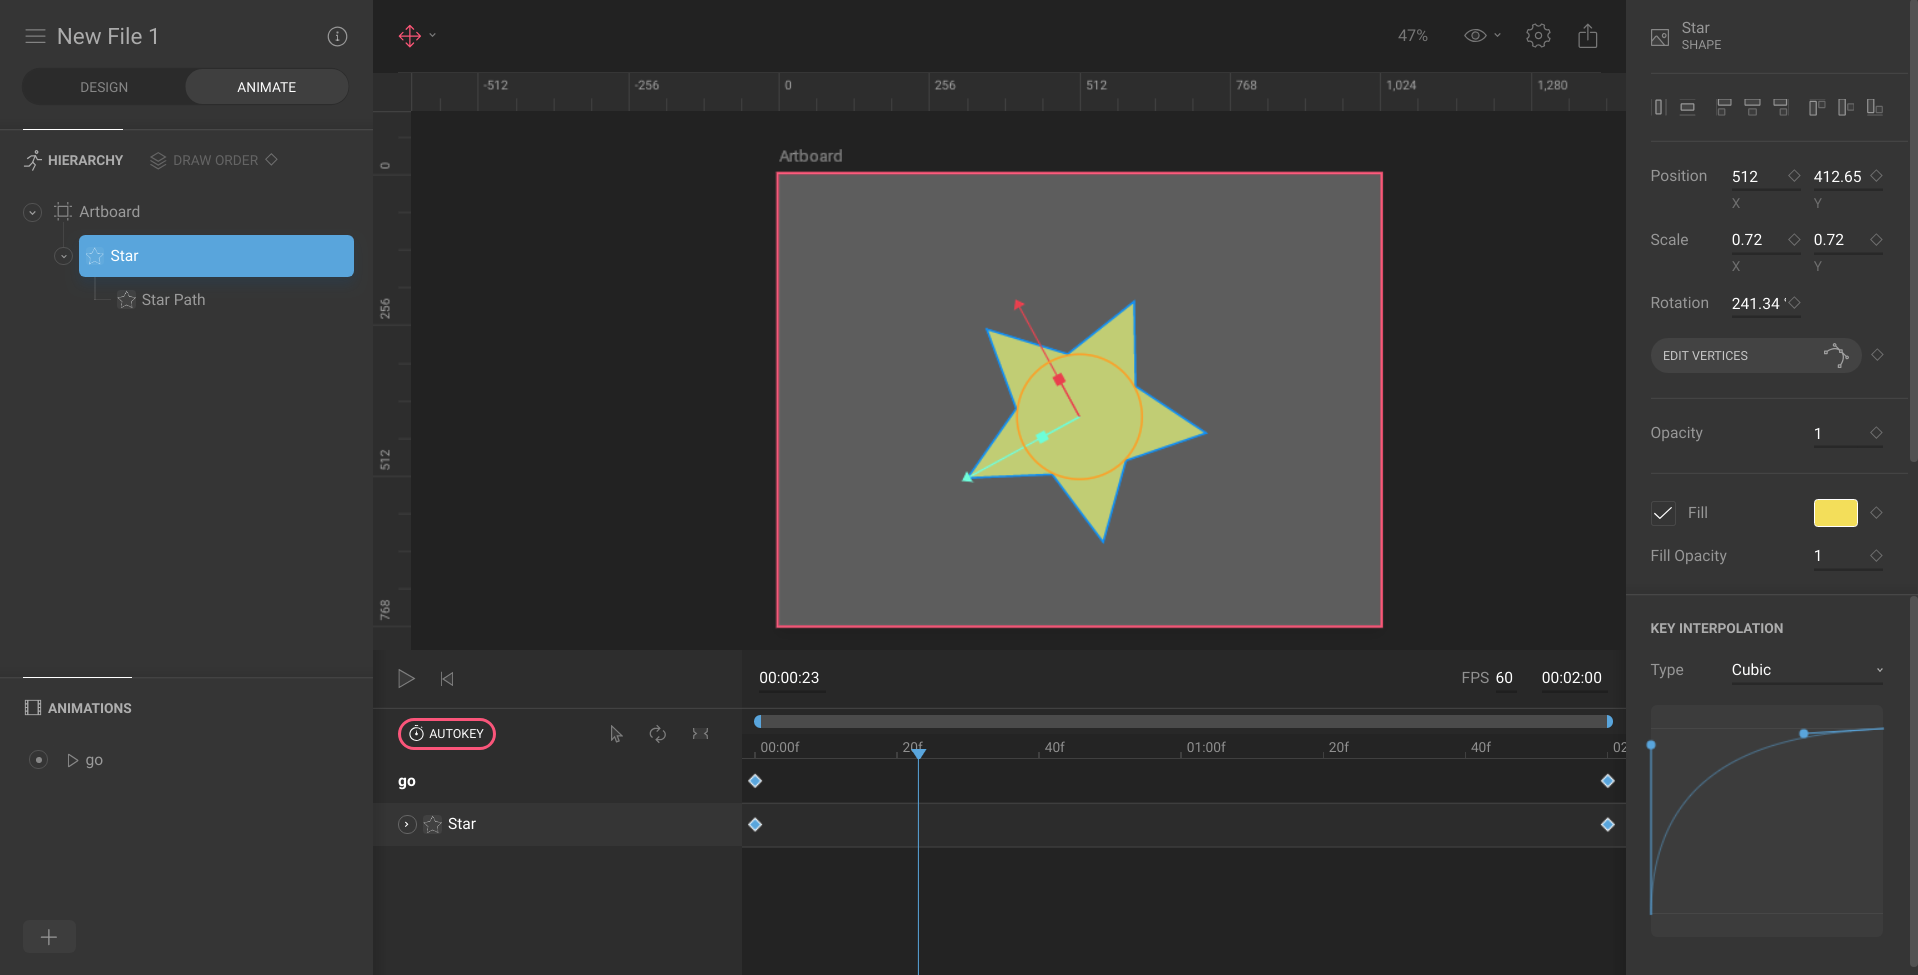Enable AUTOKEY recording mode
The image size is (1918, 975).
(446, 733)
